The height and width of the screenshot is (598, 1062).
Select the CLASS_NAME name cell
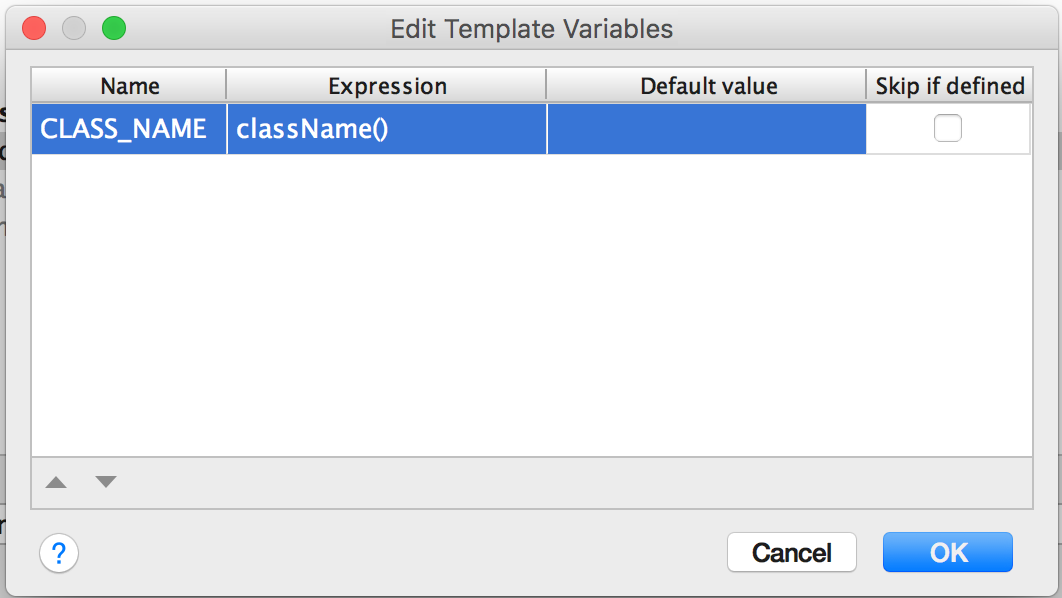pos(128,128)
